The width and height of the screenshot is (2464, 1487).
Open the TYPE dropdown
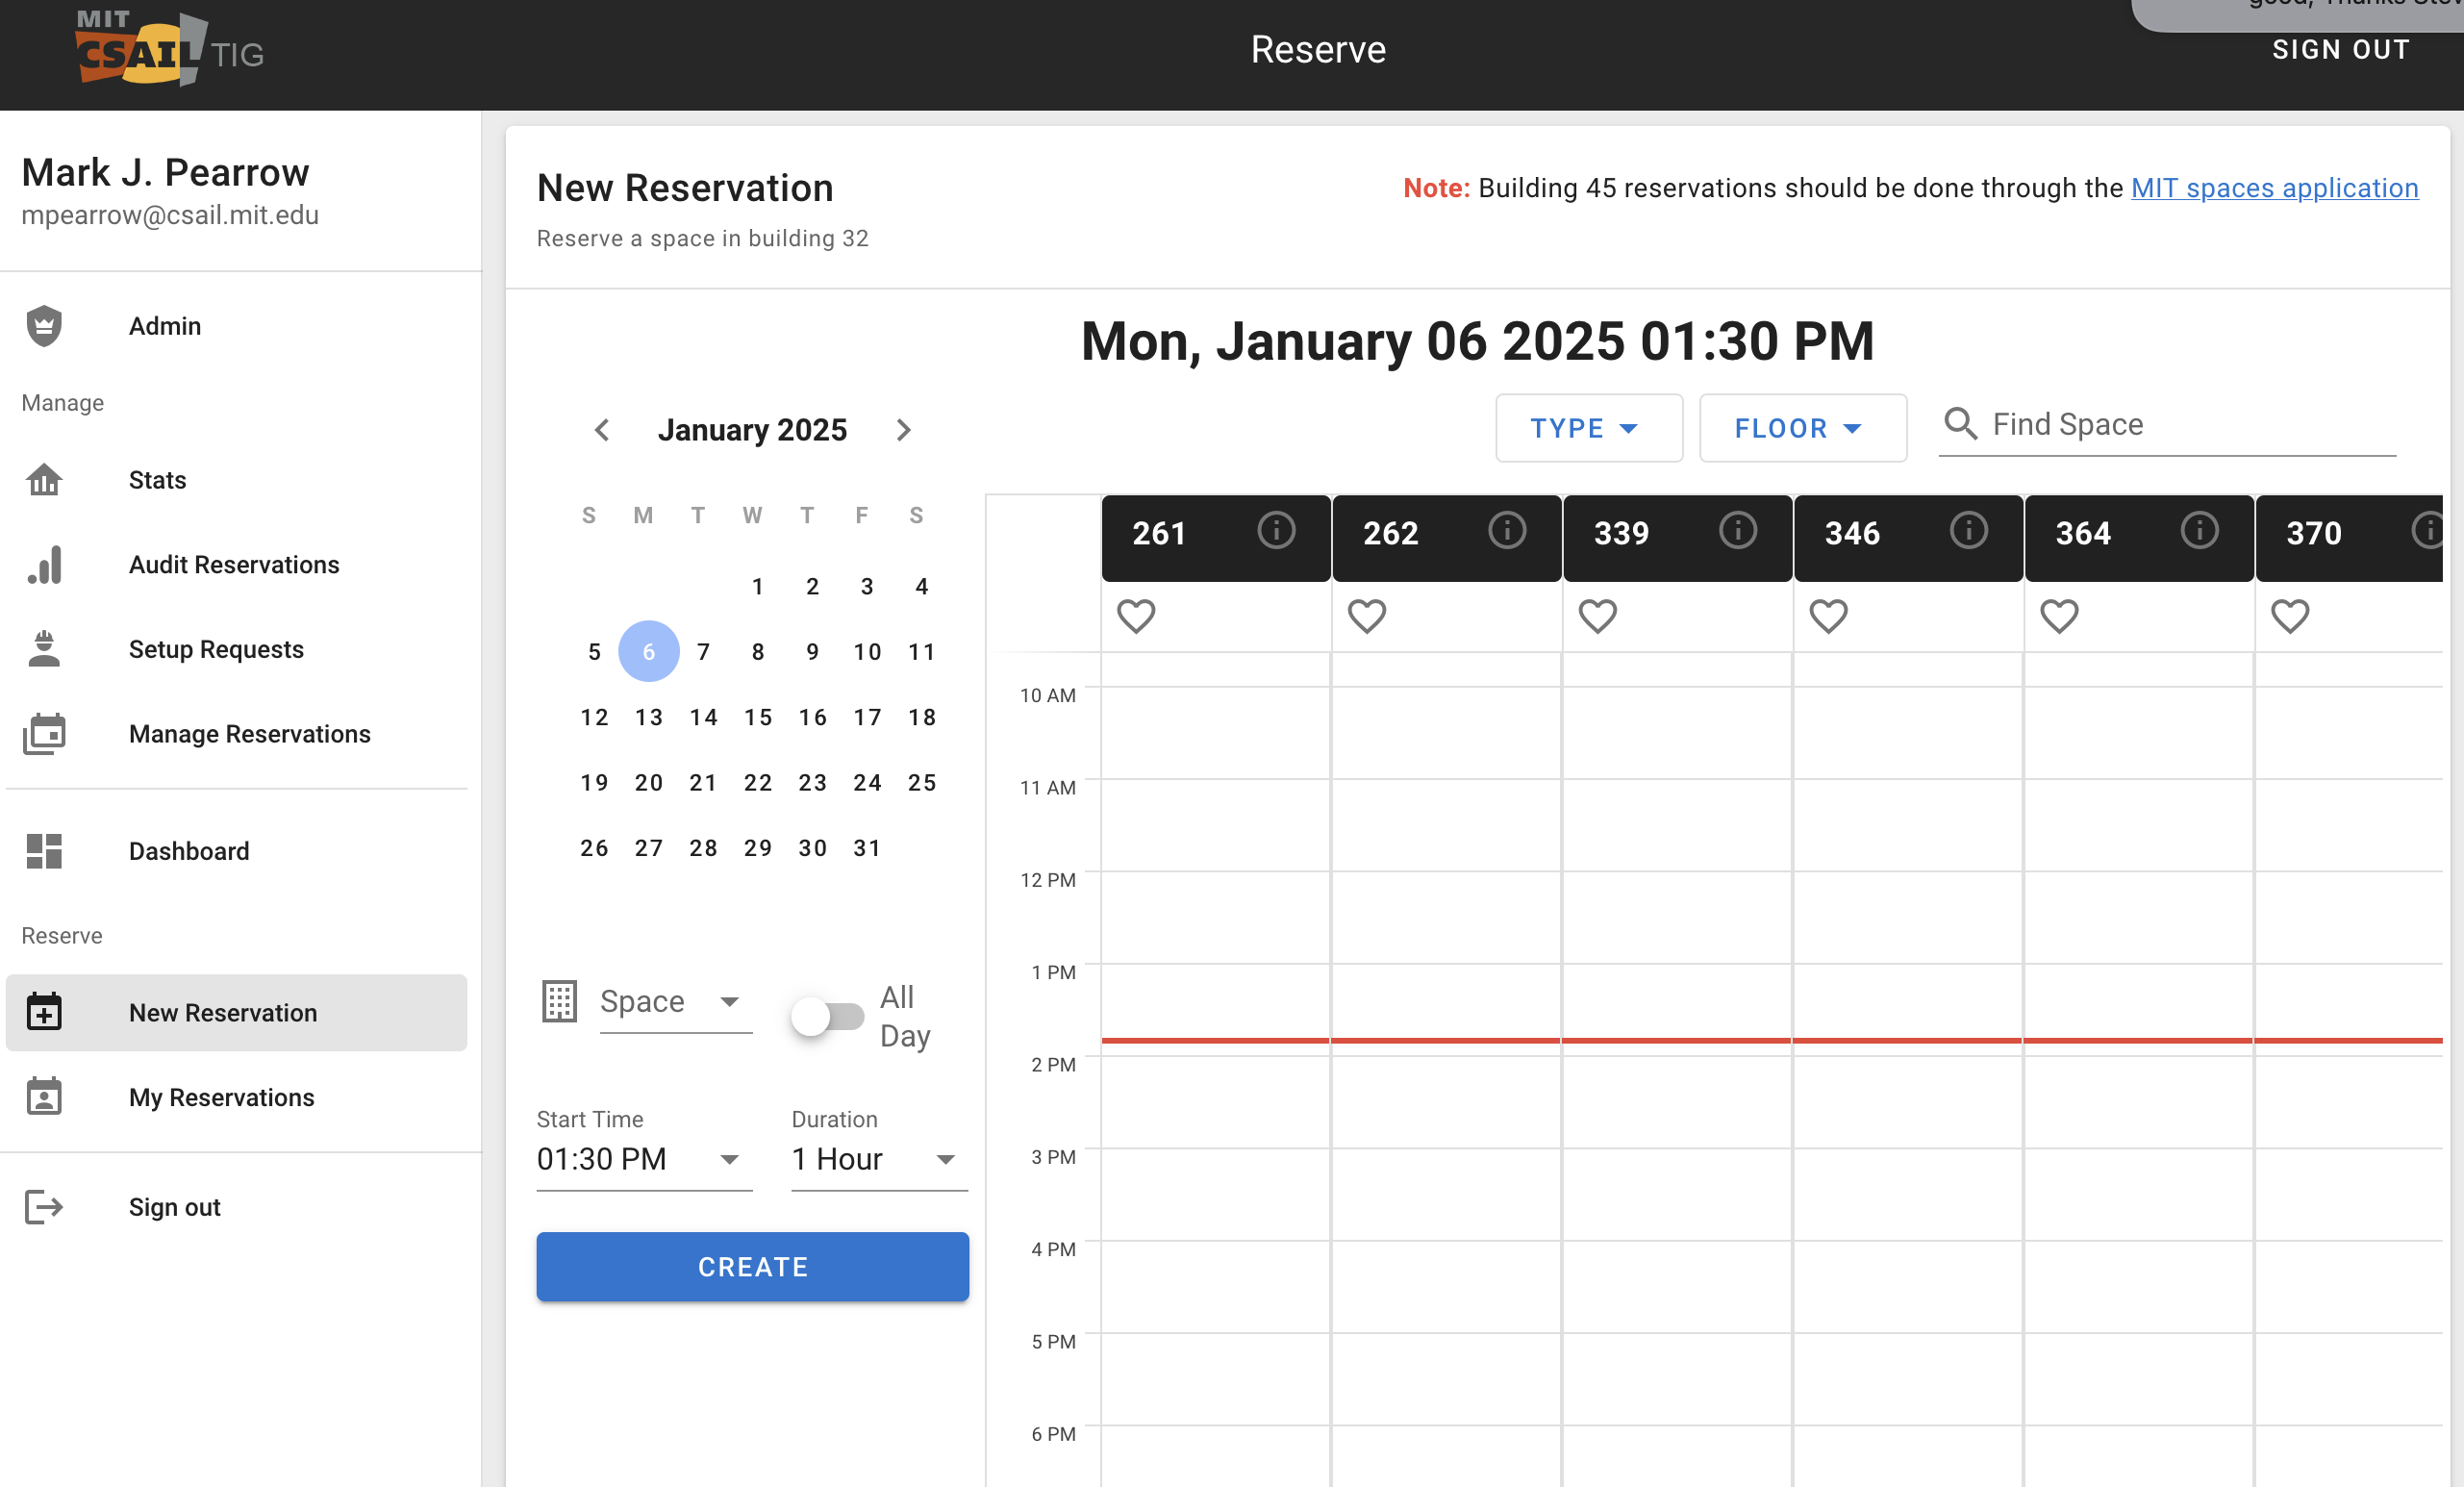[x=1588, y=428]
